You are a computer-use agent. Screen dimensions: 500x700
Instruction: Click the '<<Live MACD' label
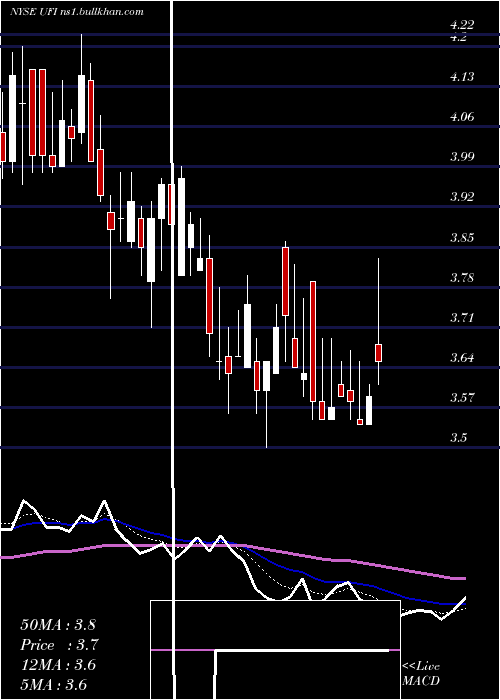(x=421, y=674)
